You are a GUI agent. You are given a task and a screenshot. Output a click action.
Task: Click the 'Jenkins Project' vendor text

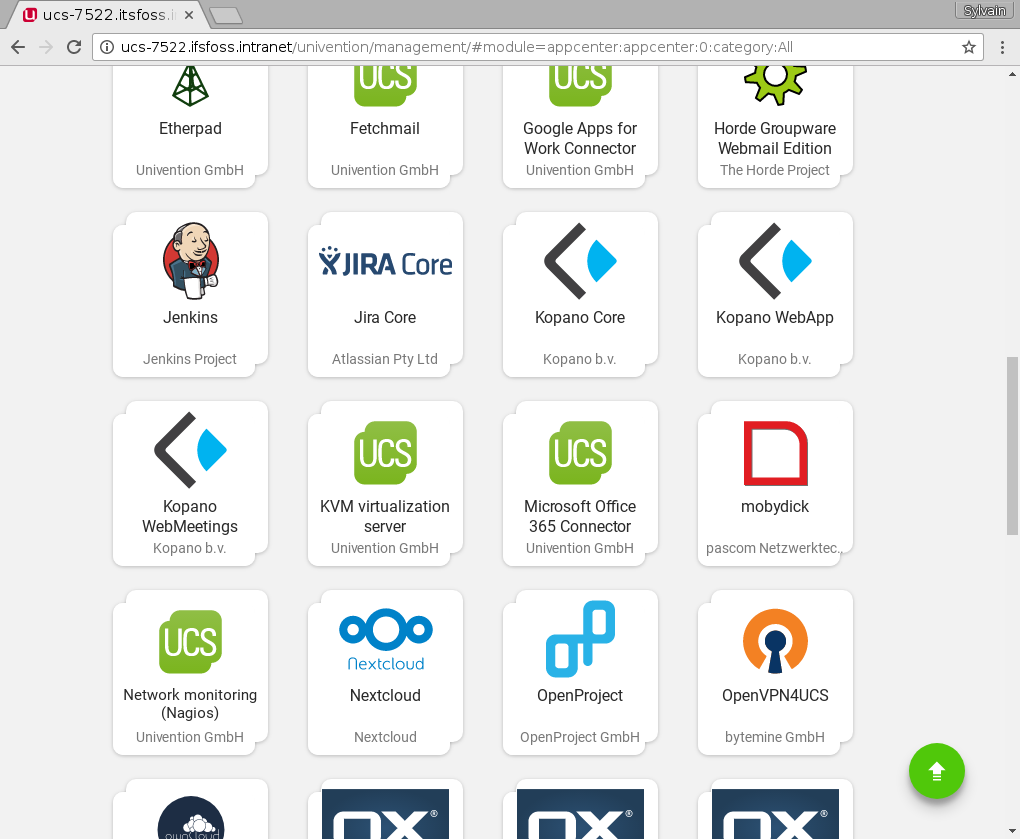pyautogui.click(x=190, y=359)
